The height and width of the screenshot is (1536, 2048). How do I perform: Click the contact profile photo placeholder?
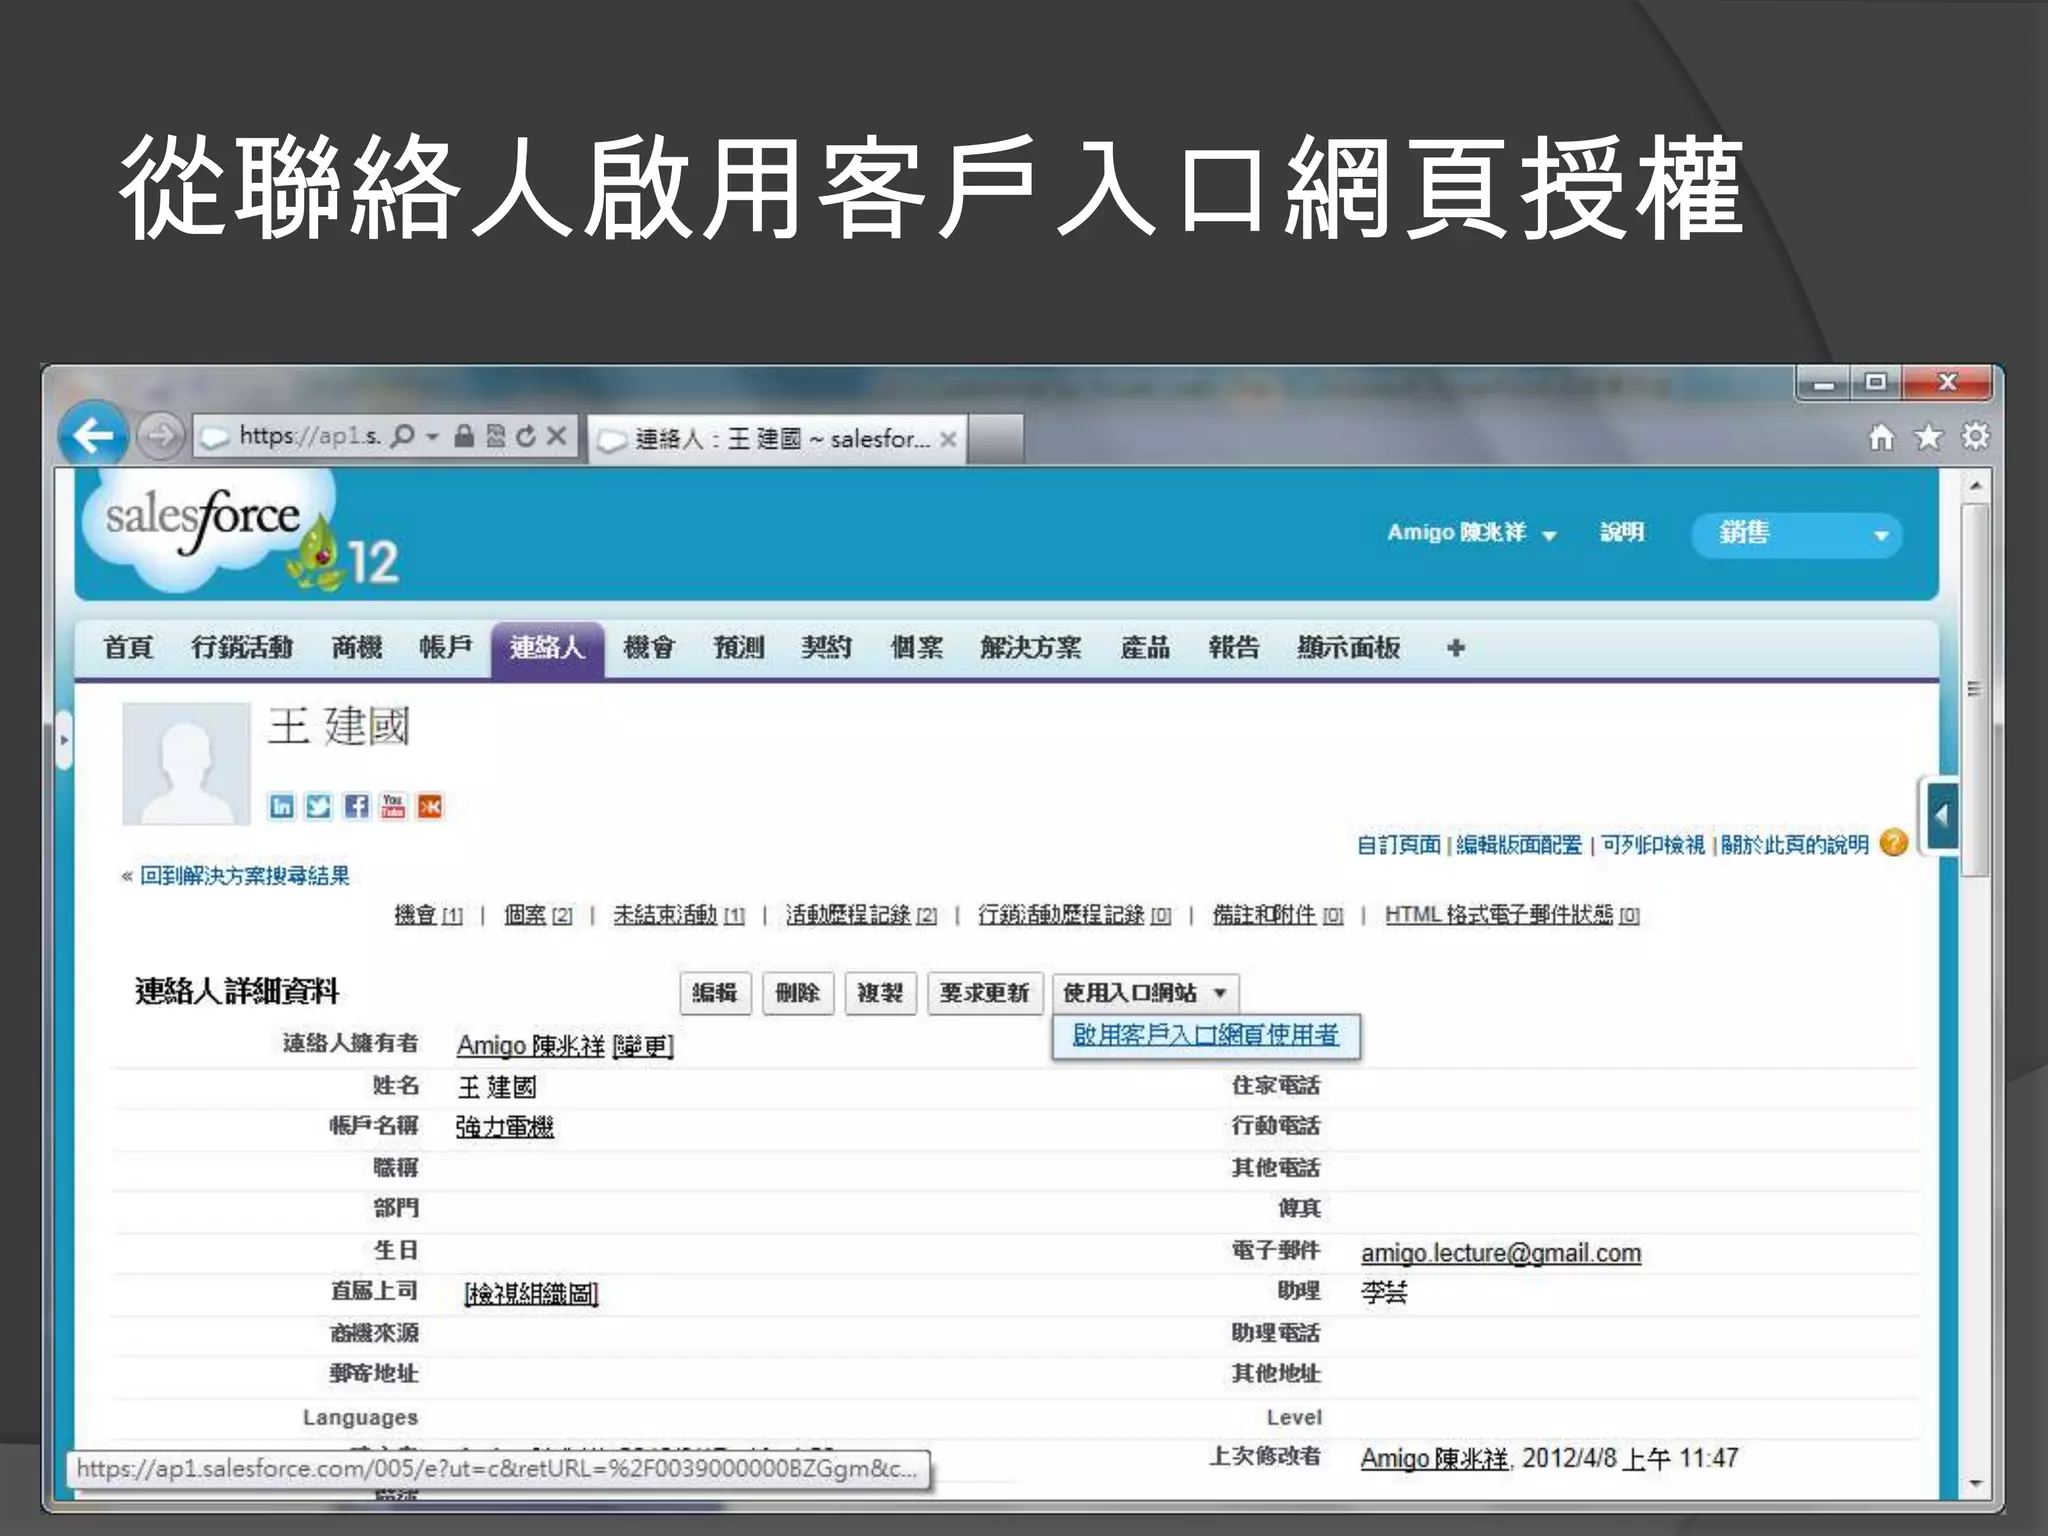pyautogui.click(x=186, y=763)
